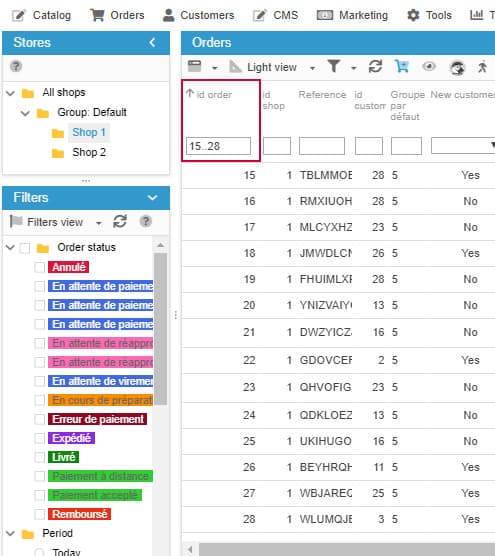Click the help question mark in Stores panel
The image size is (495, 556).
click(16, 66)
